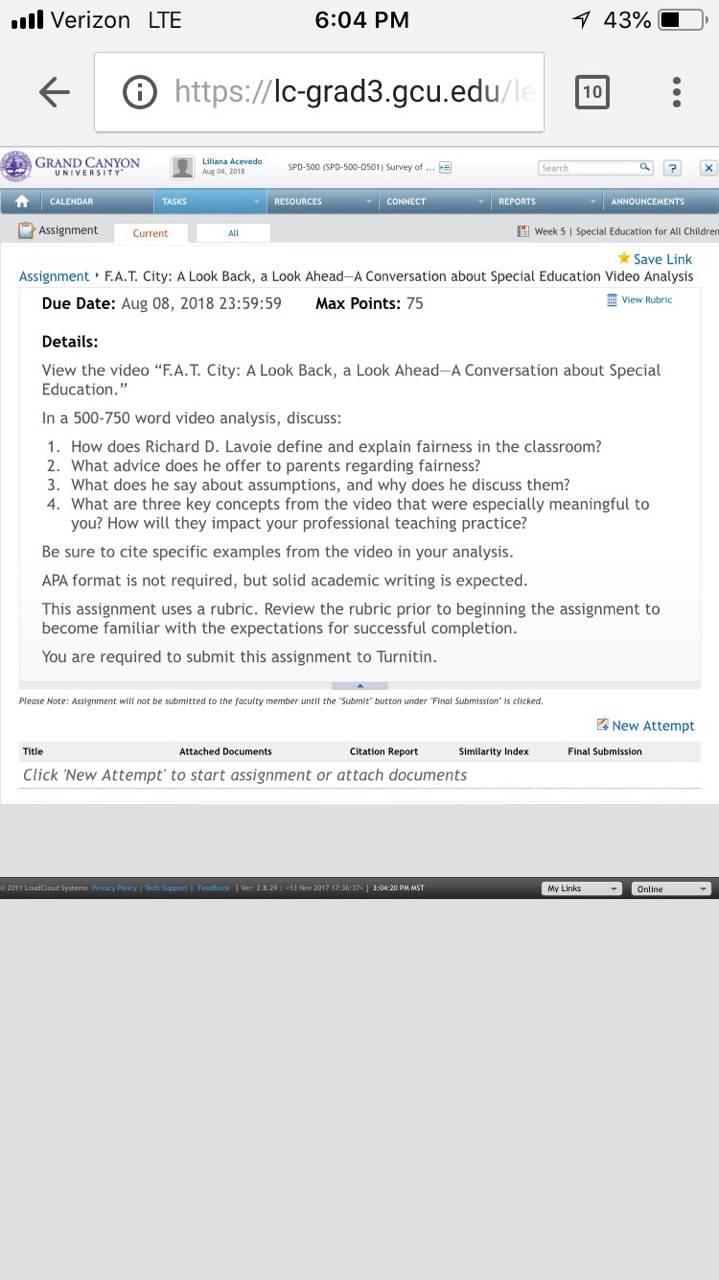
Task: Open the site info icon in address bar
Action: tap(140, 92)
